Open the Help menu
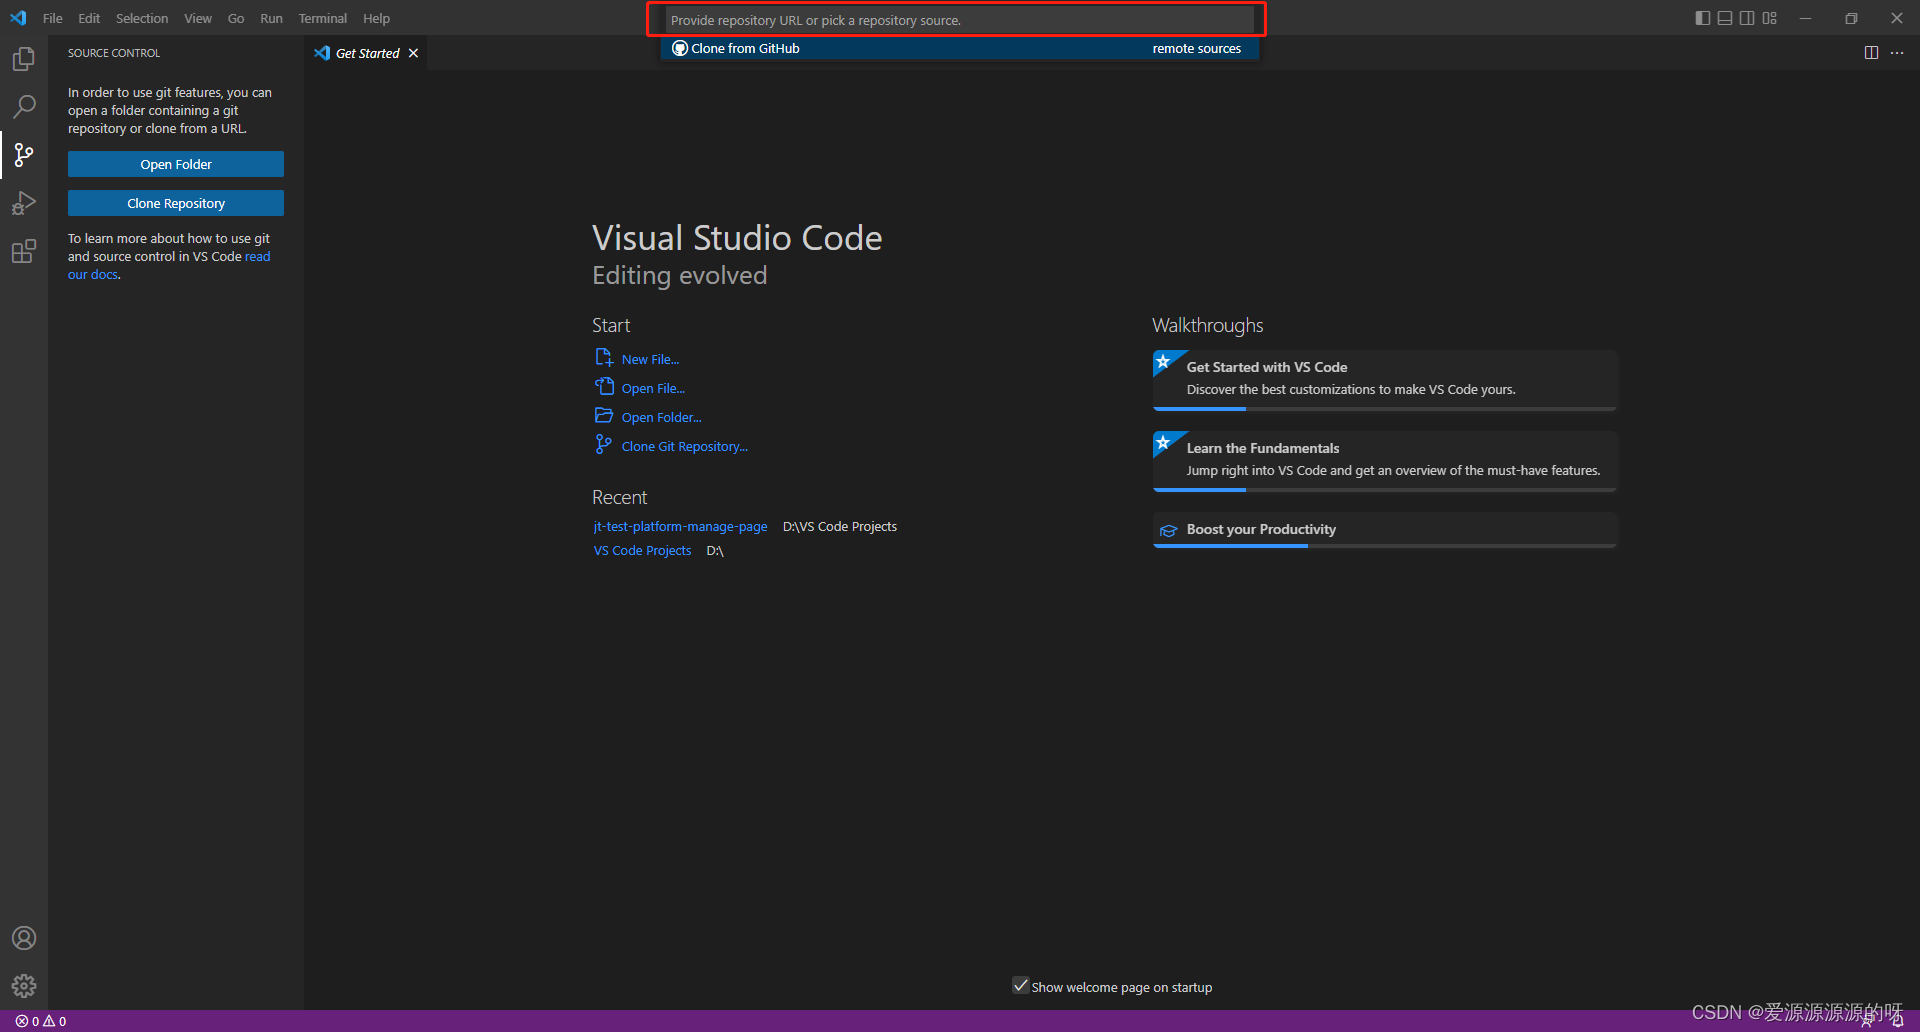The width and height of the screenshot is (1920, 1032). click(377, 18)
